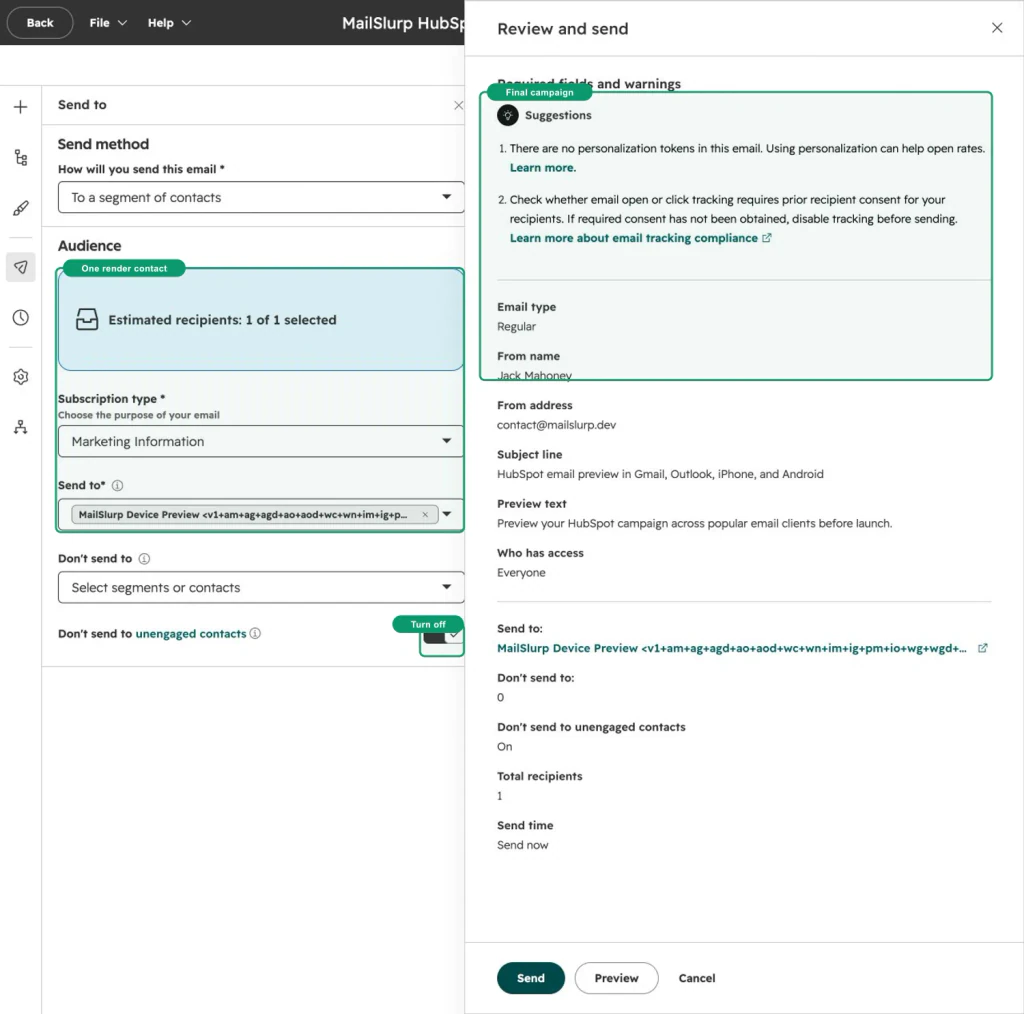Toggle Don't send to unengaged contacts switch
Image resolution: width=1024 pixels, height=1014 pixels.
443,635
